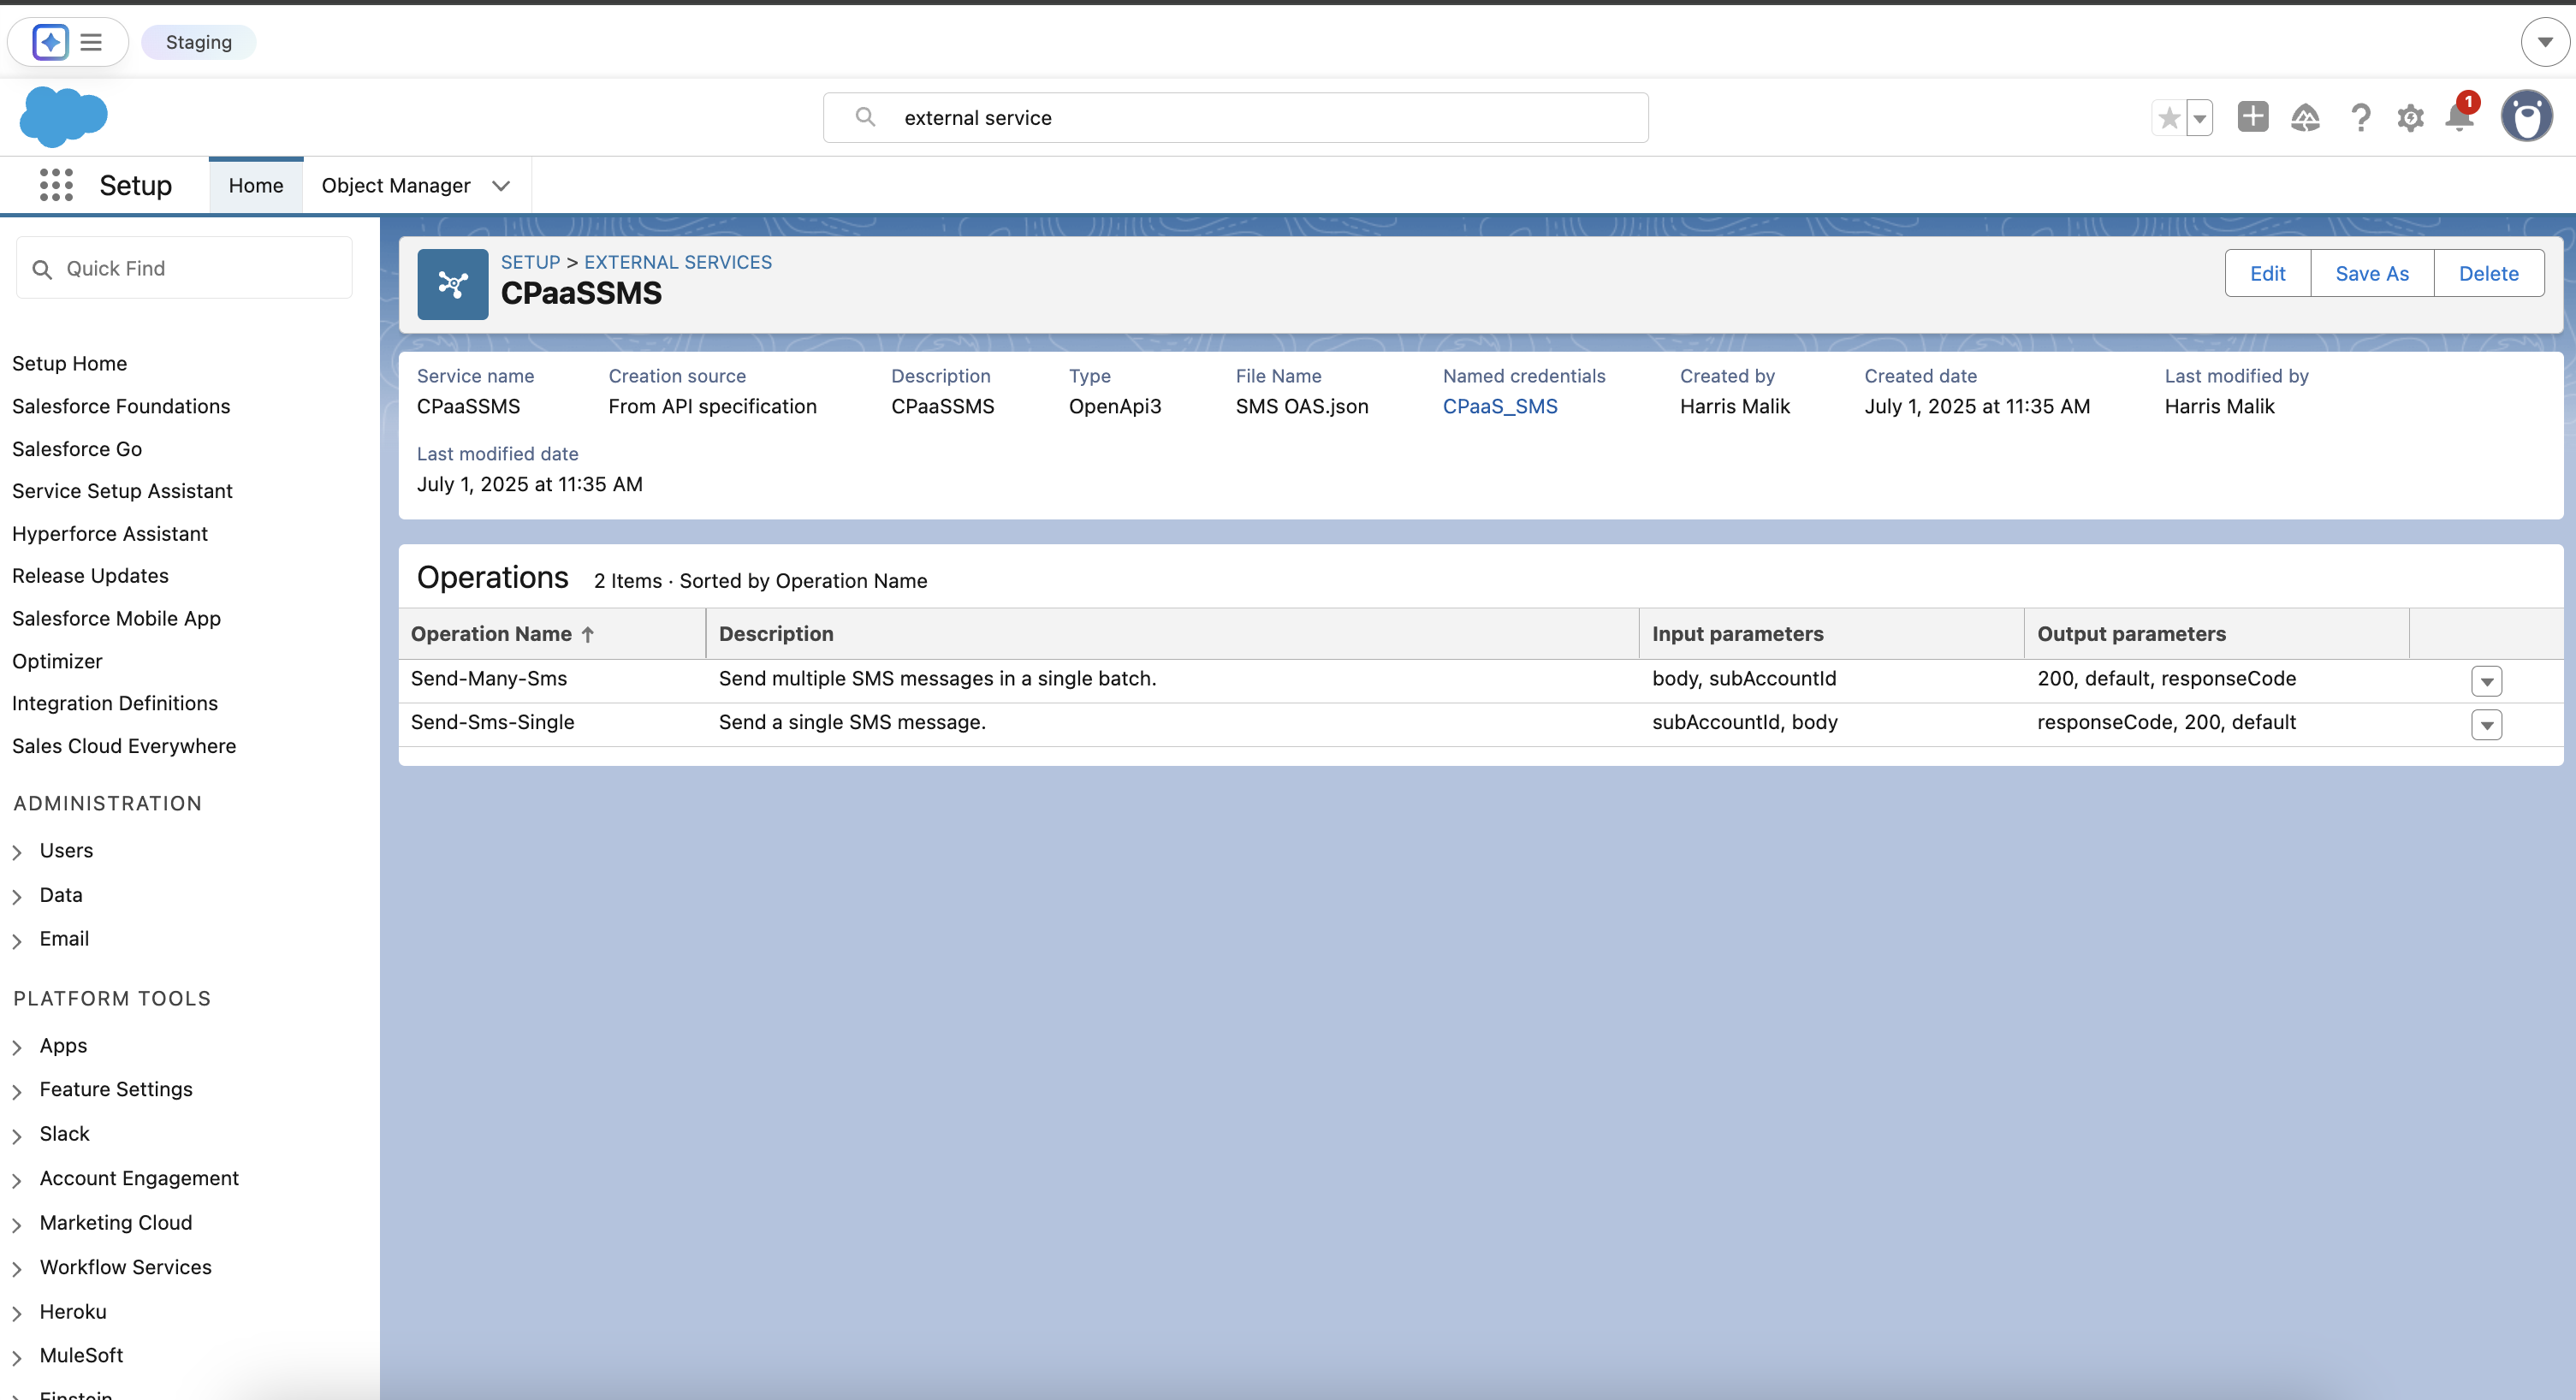The height and width of the screenshot is (1400, 2576).
Task: Expand the MuleSoft section
Action: [x=17, y=1357]
